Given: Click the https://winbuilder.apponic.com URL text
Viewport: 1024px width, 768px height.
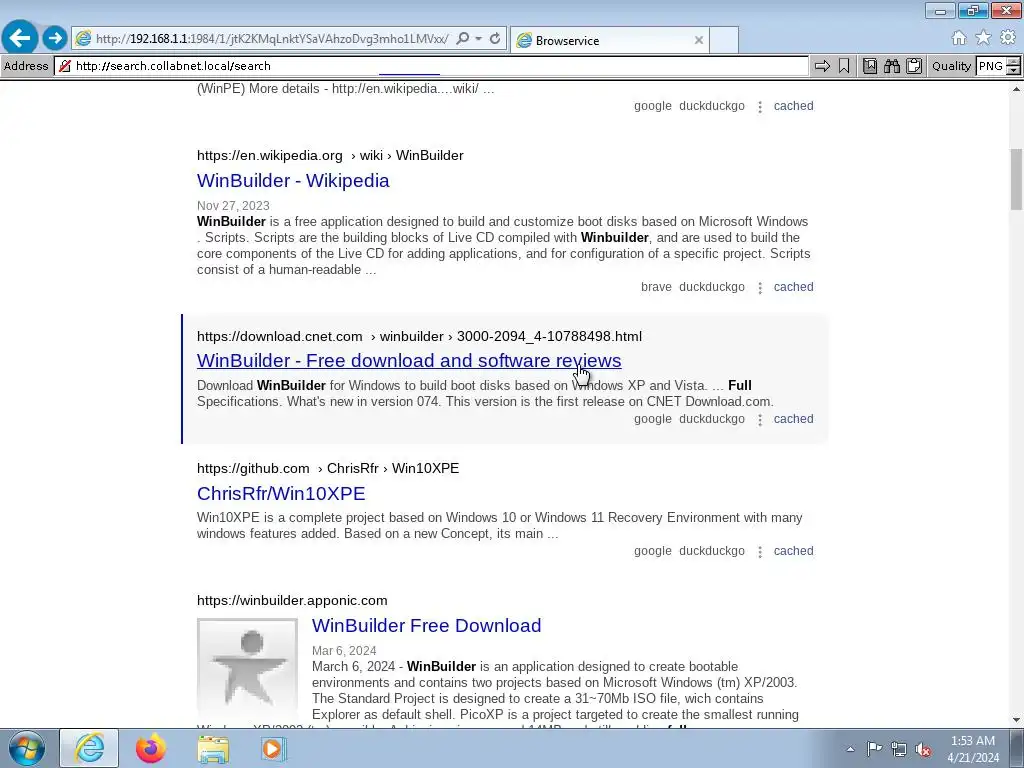Looking at the screenshot, I should 292,600.
